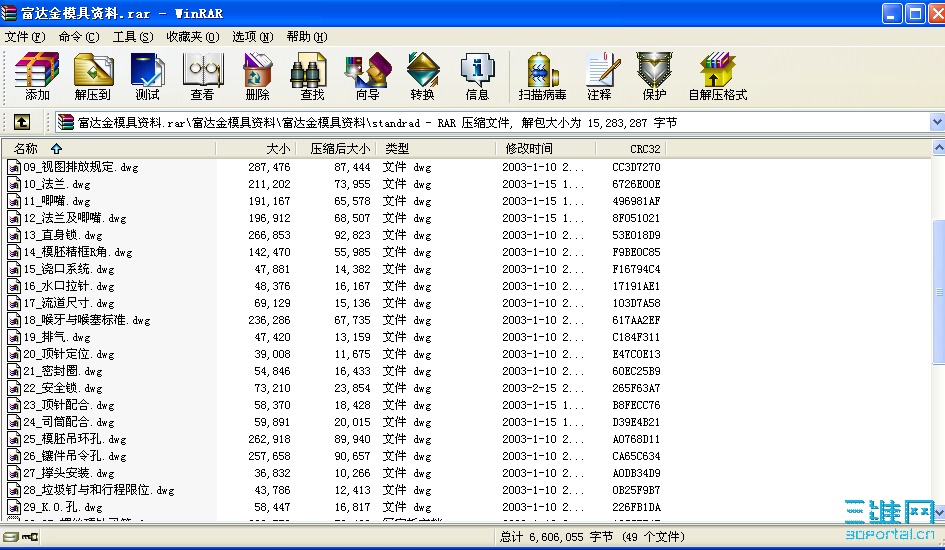Click the key password icon in status bar

click(30, 537)
